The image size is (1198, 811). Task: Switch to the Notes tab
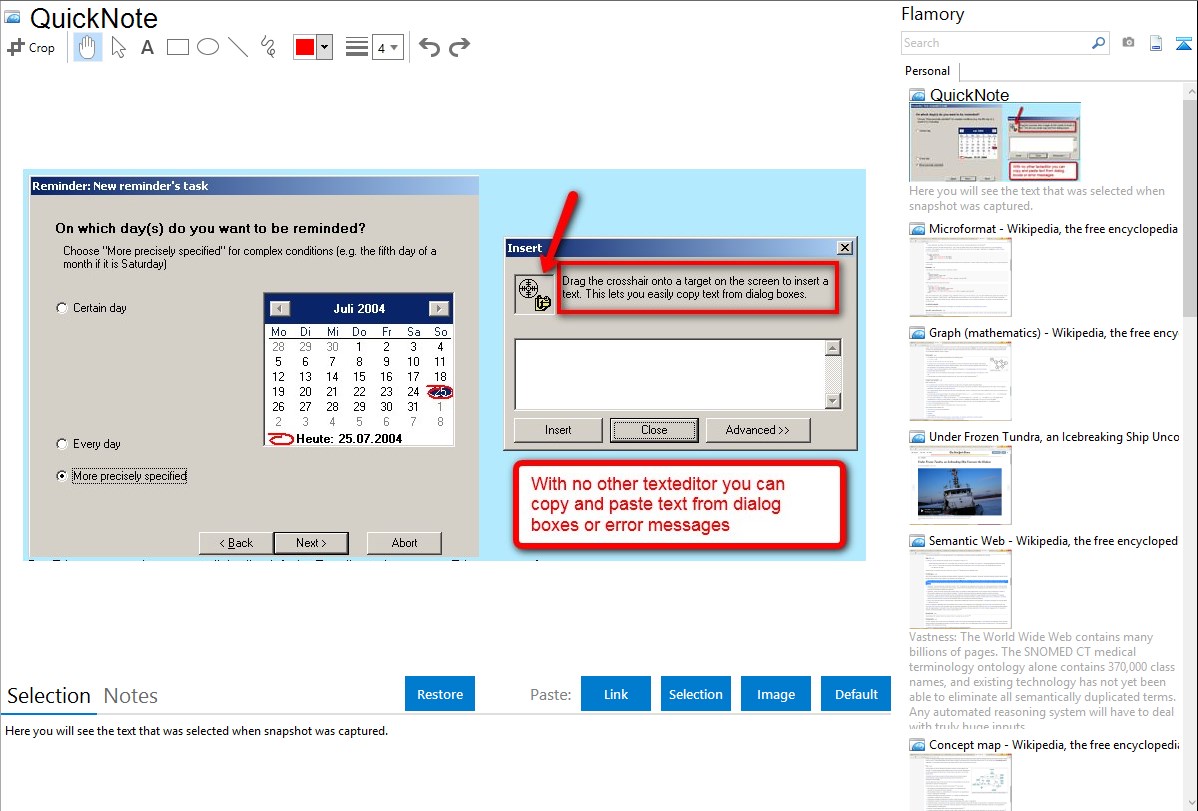pyautogui.click(x=131, y=696)
